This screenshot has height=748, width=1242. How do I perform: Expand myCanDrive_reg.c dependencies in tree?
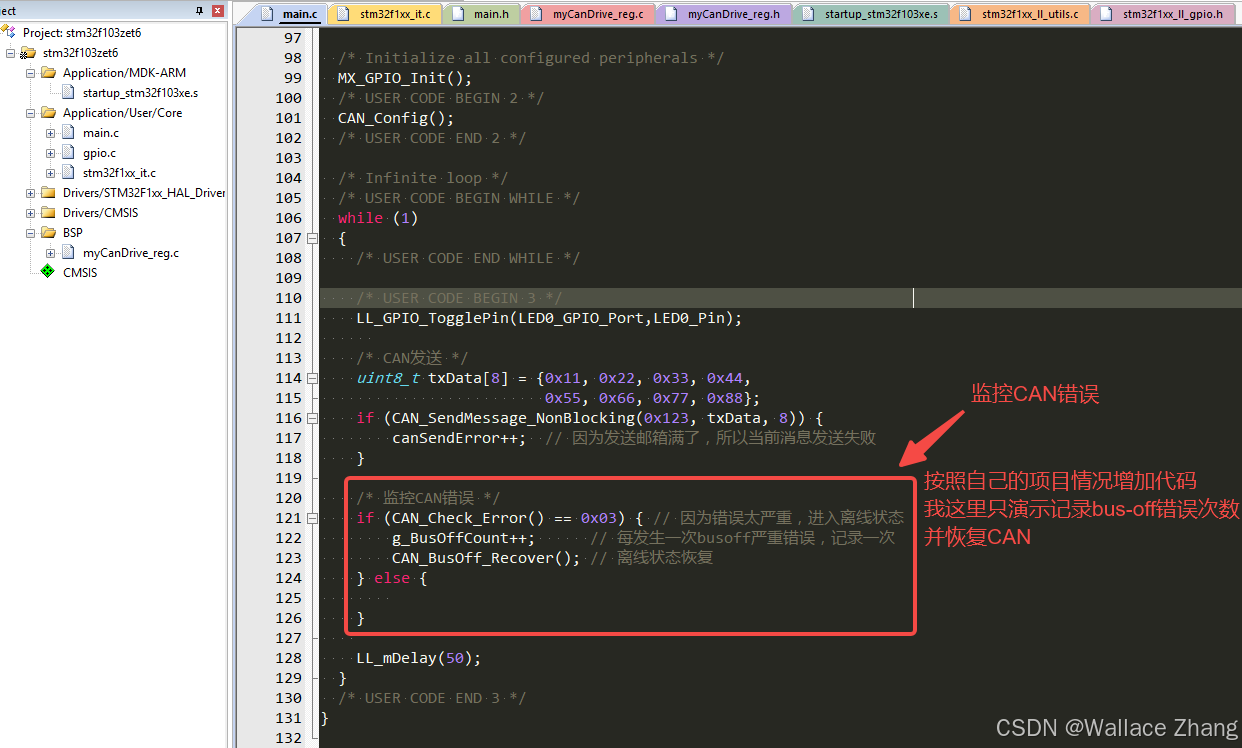[x=50, y=253]
